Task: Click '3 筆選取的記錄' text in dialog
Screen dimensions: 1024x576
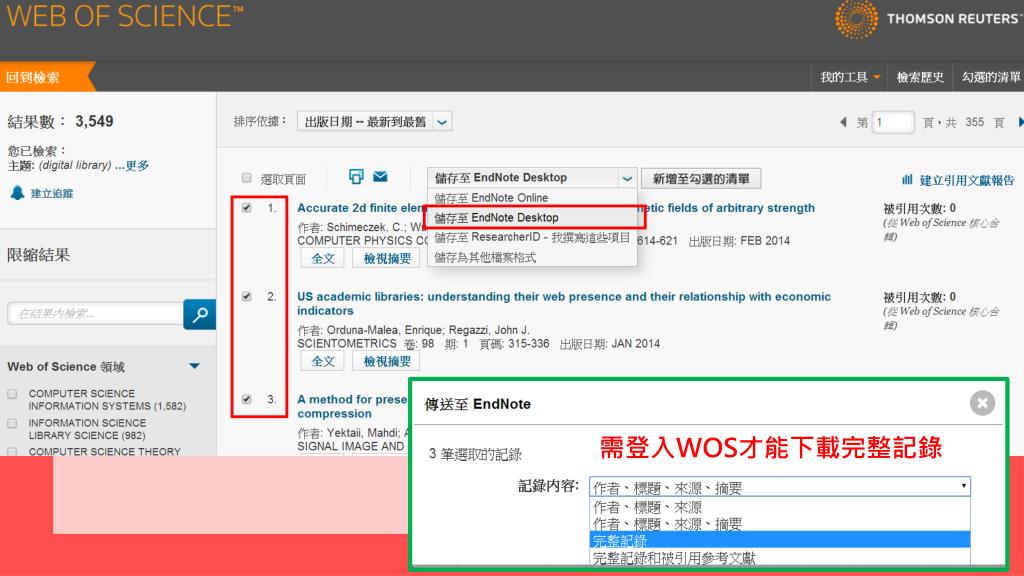Action: coord(475,455)
